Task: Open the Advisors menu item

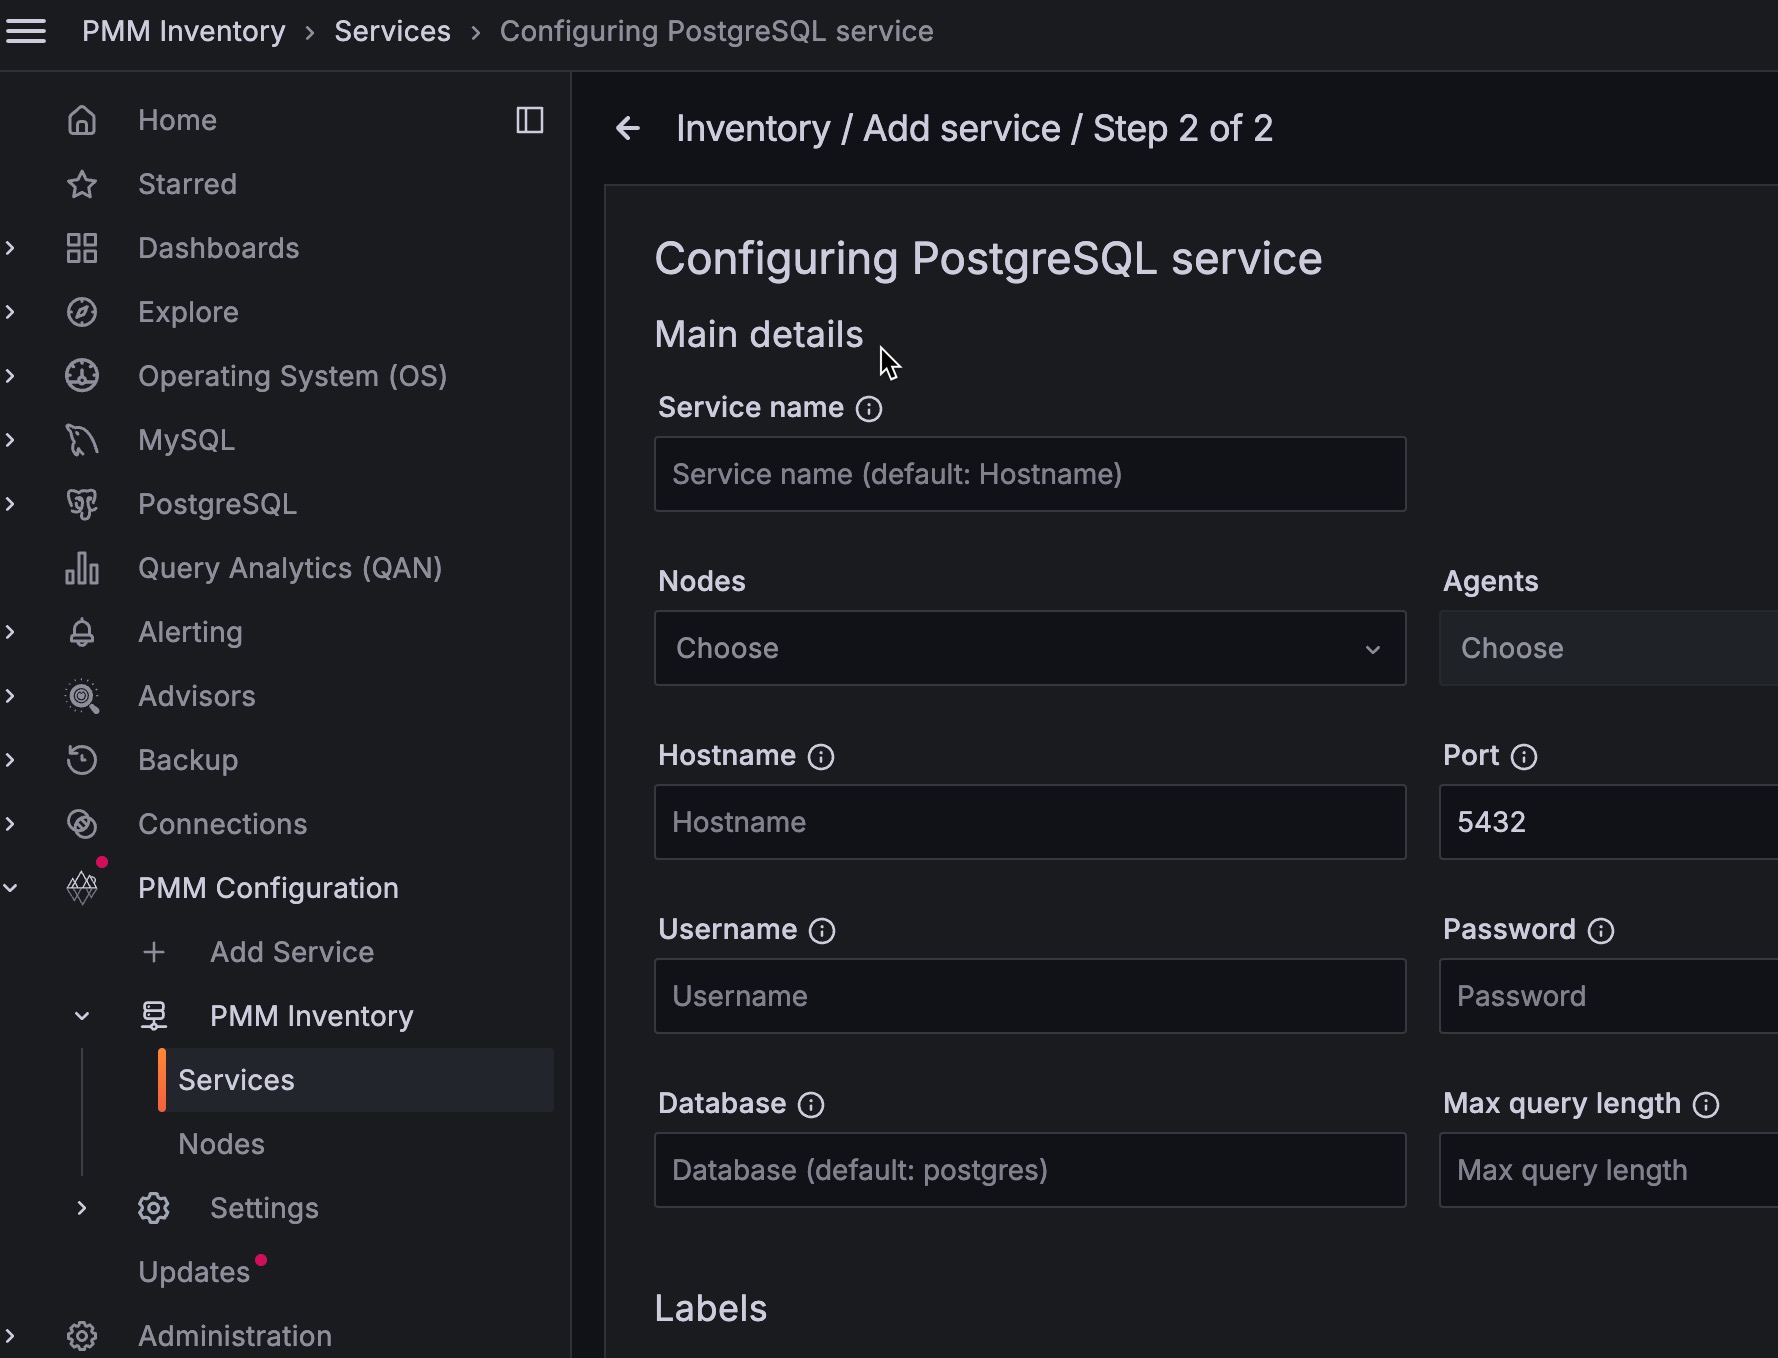Action: pyautogui.click(x=197, y=696)
